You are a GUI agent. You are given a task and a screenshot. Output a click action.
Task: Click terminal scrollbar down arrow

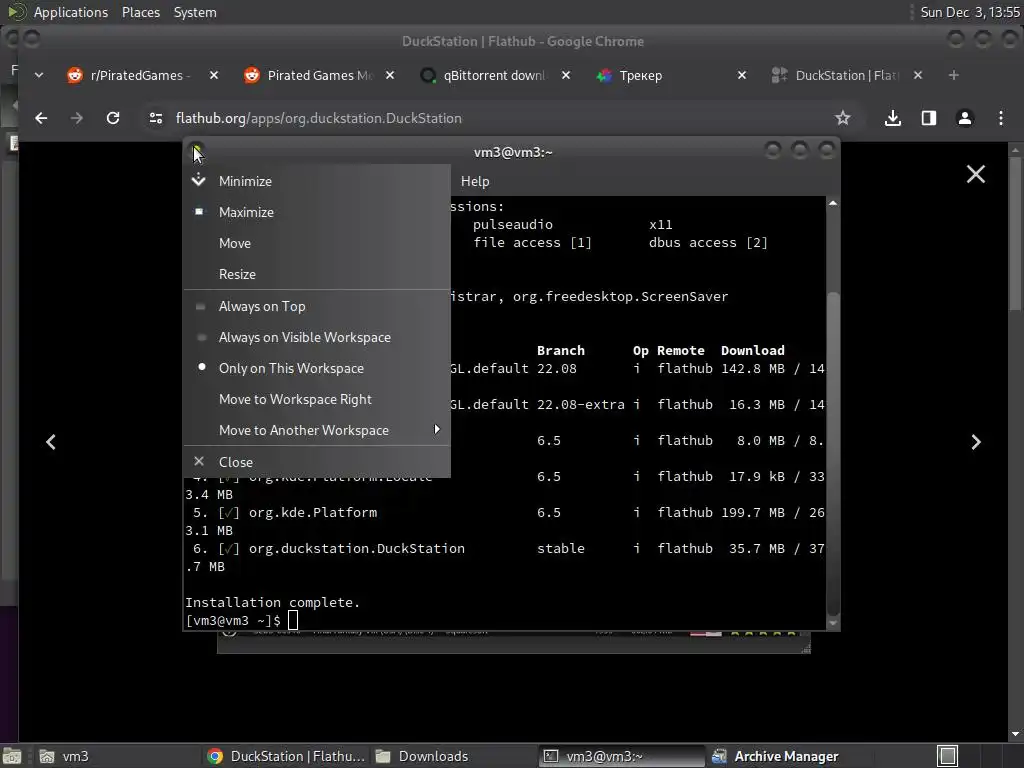click(833, 623)
